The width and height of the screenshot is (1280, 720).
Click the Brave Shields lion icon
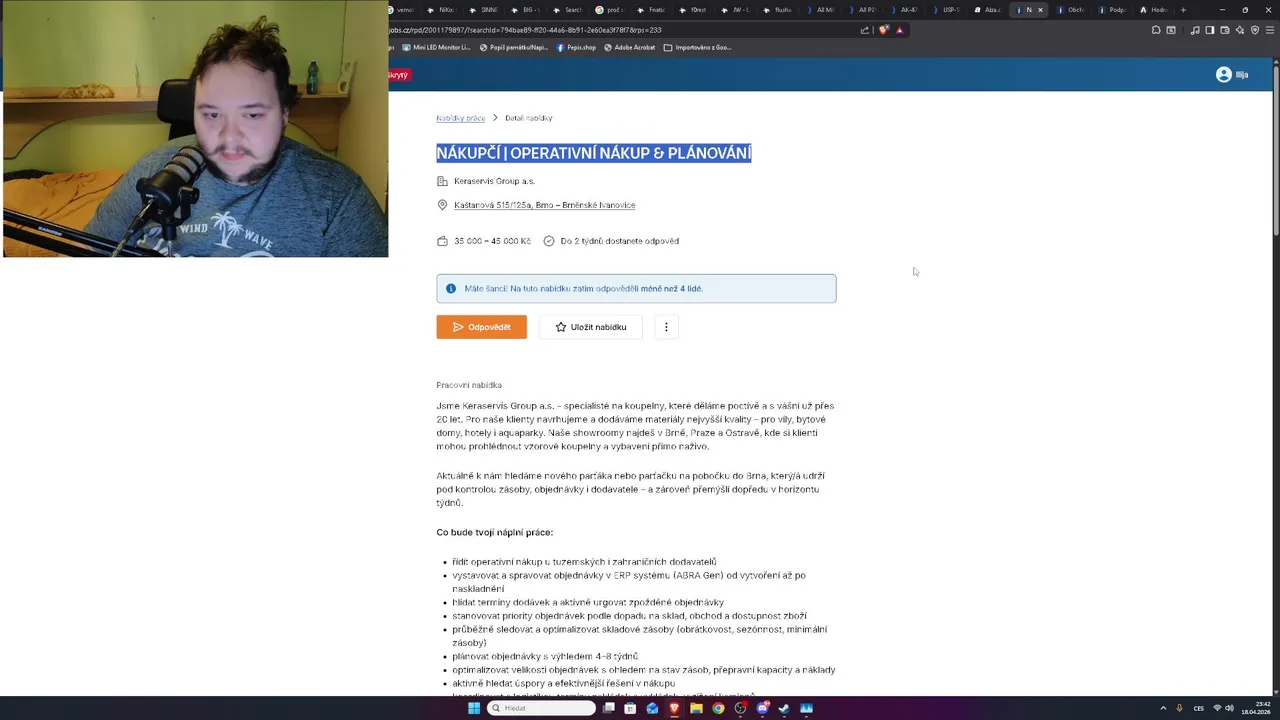[883, 30]
